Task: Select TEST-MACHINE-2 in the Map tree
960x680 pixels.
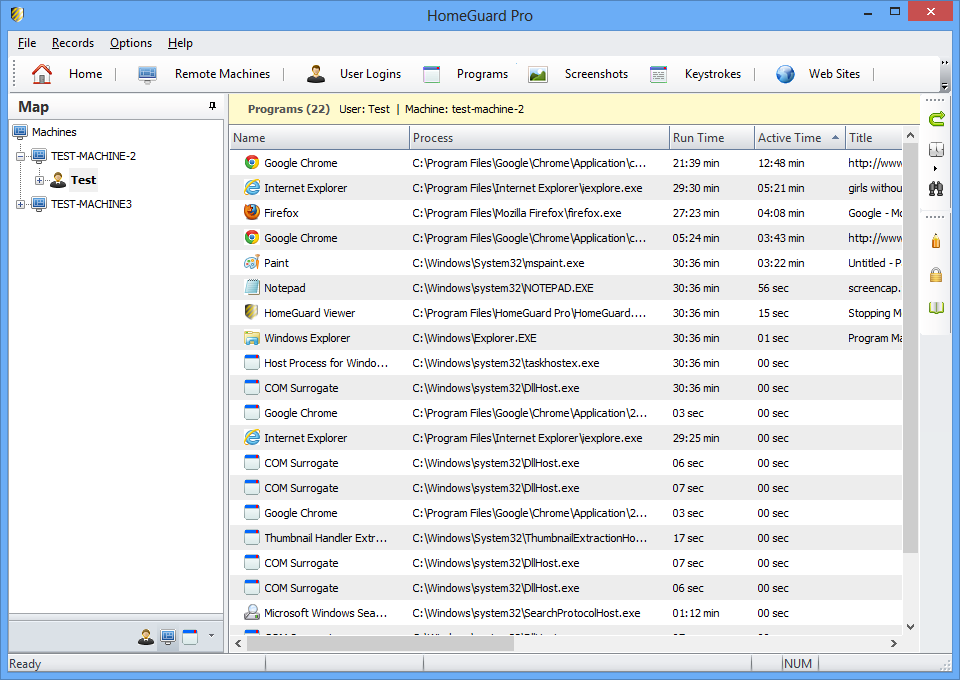Action: (93, 156)
